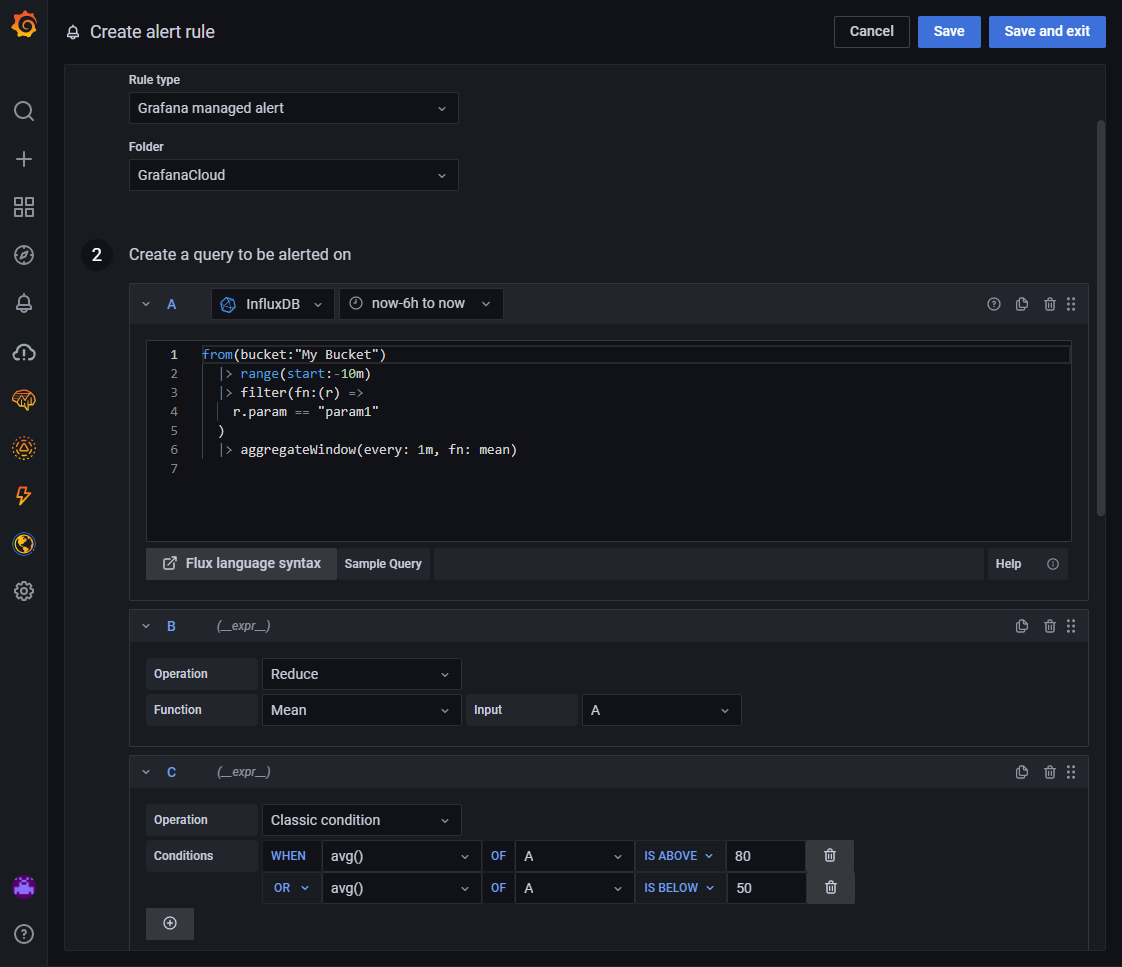The image size is (1122, 967).
Task: Click the purple user avatar icon
Action: click(x=24, y=886)
